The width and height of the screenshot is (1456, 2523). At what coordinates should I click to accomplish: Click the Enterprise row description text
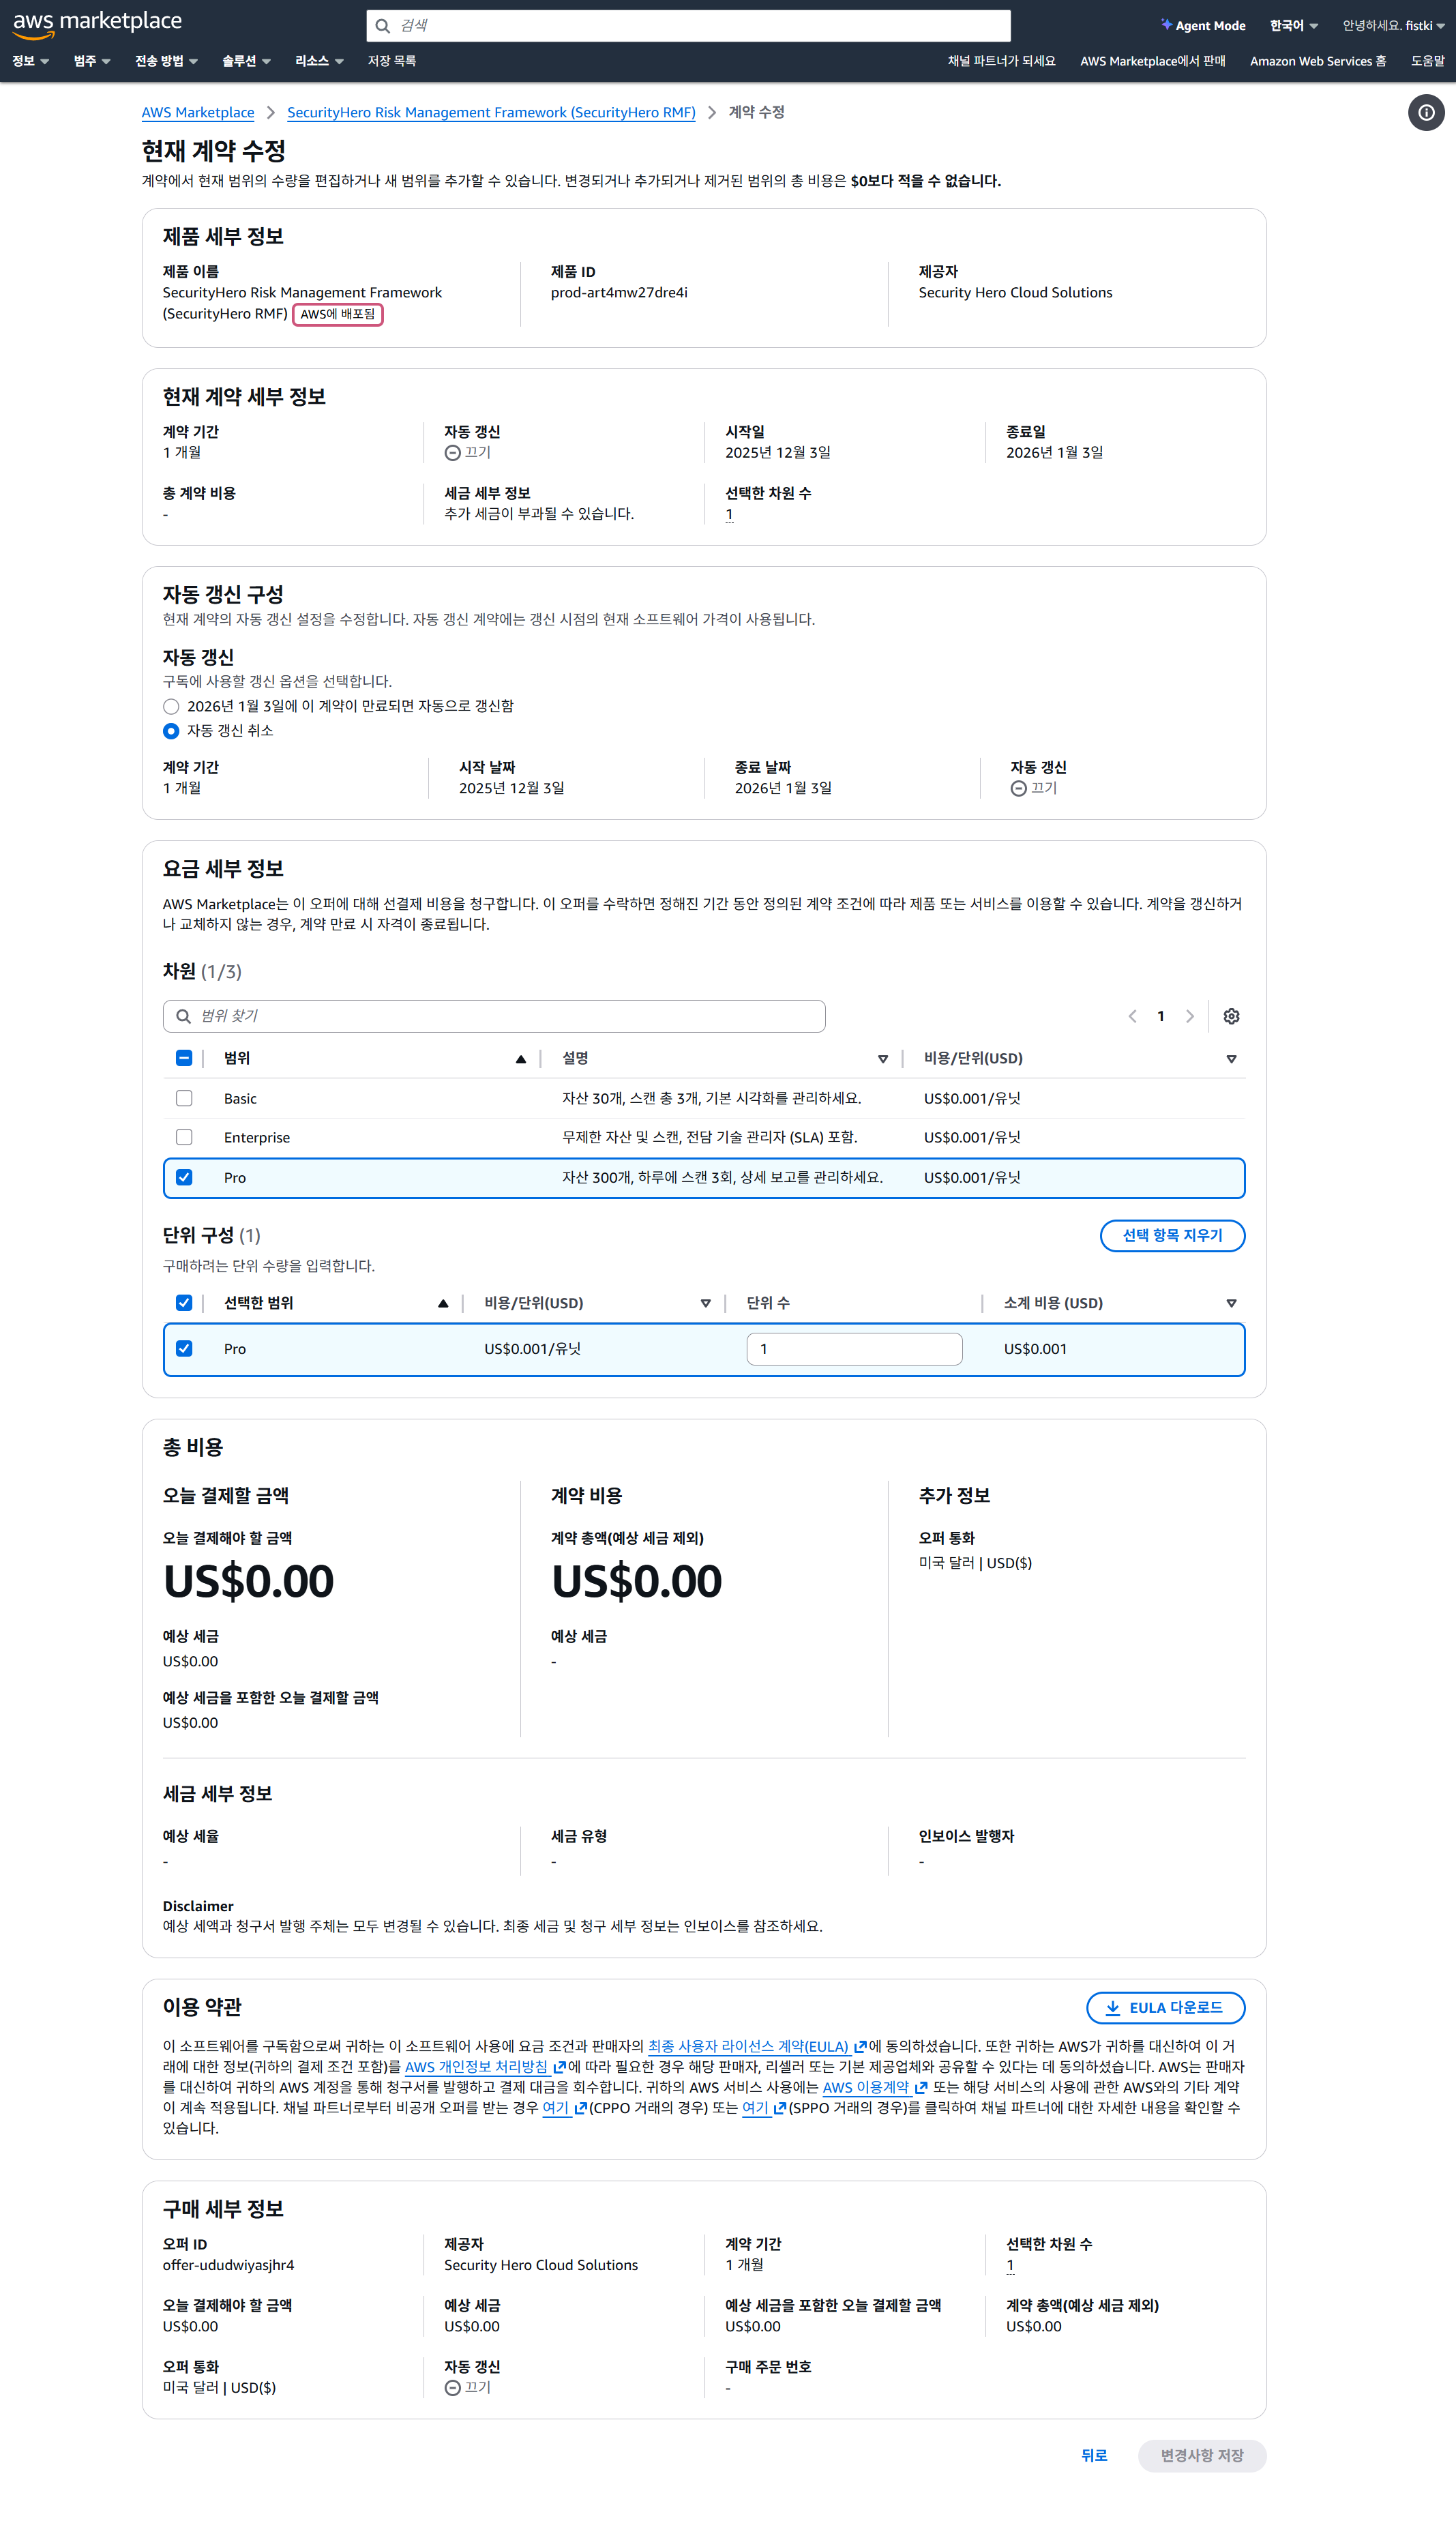coord(709,1138)
